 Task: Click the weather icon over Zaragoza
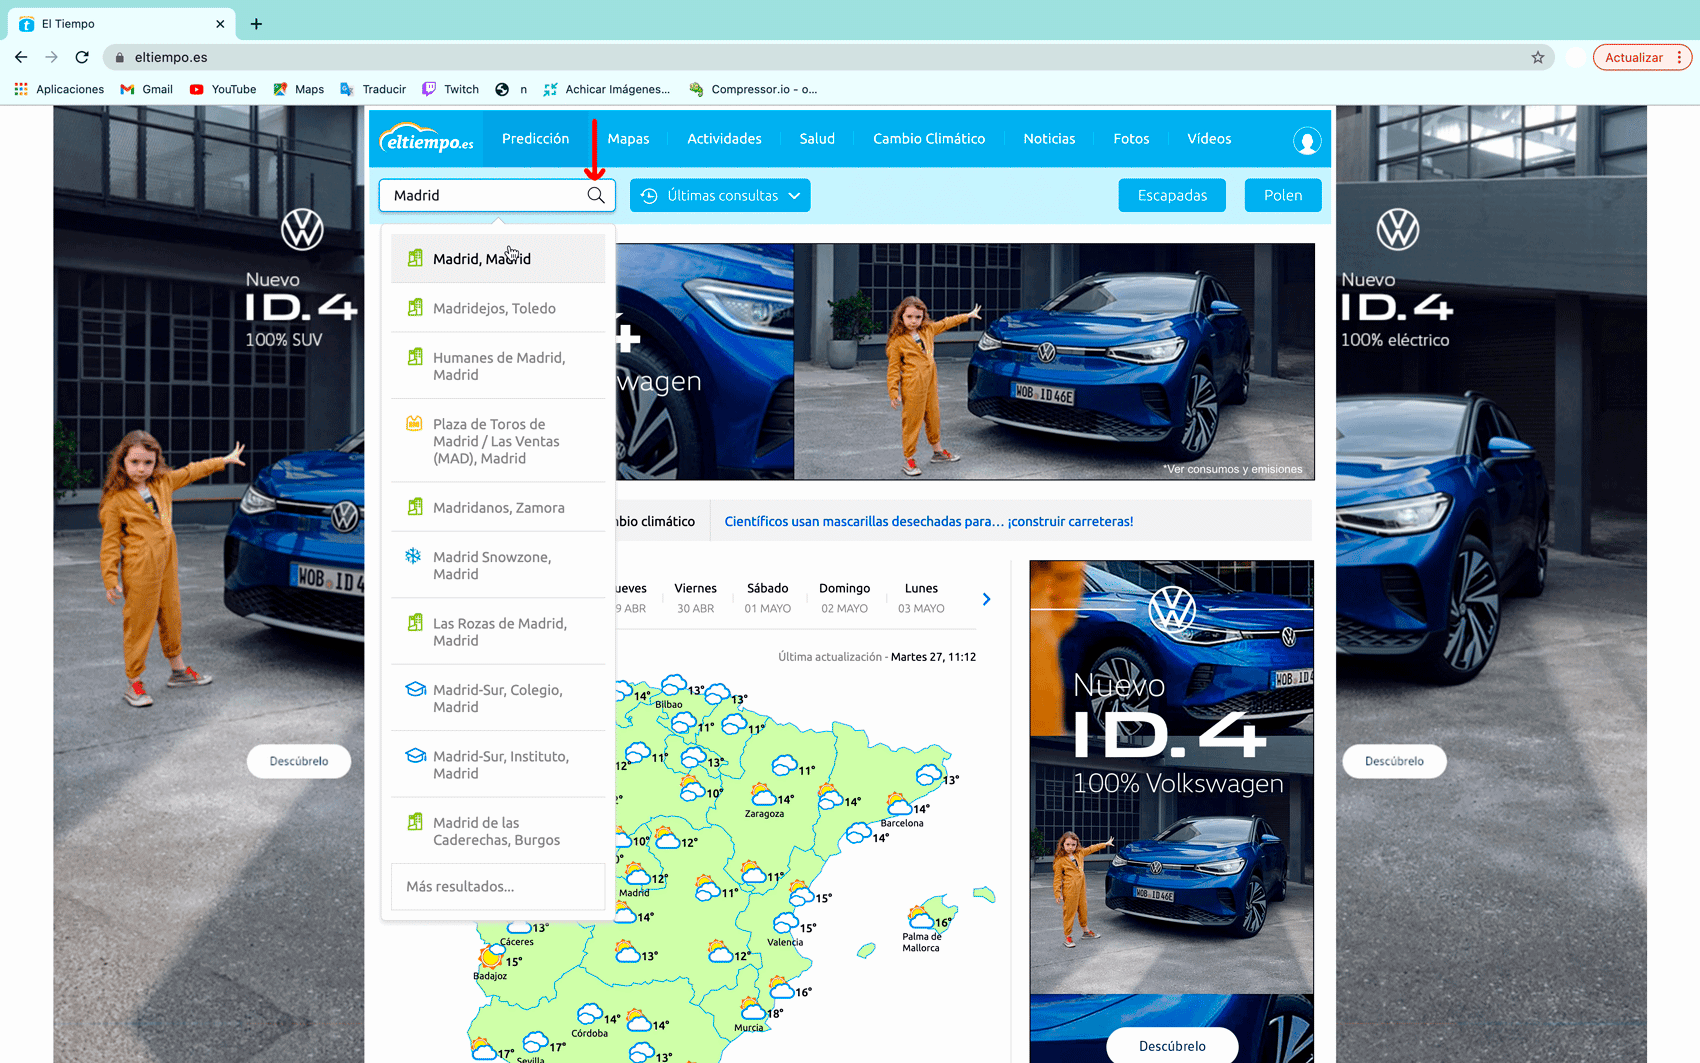764,796
